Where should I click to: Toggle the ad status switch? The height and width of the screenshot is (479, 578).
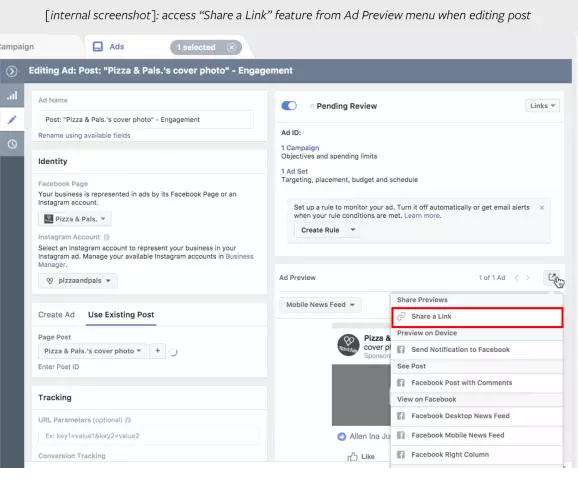click(x=289, y=106)
